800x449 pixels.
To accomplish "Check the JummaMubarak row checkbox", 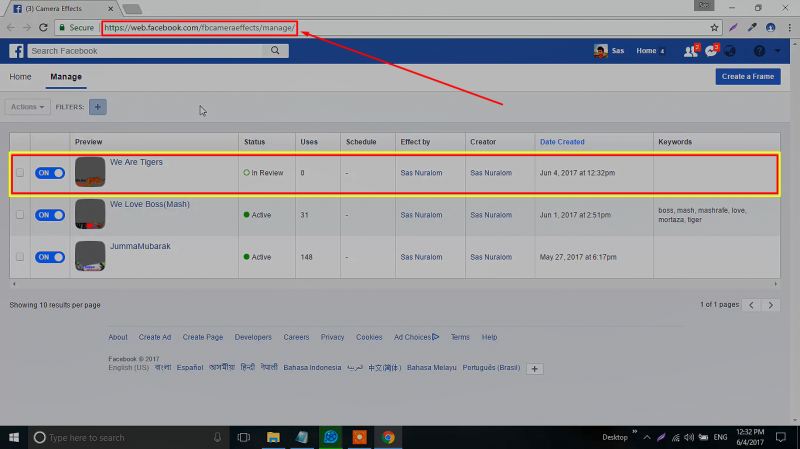I will tap(20, 257).
